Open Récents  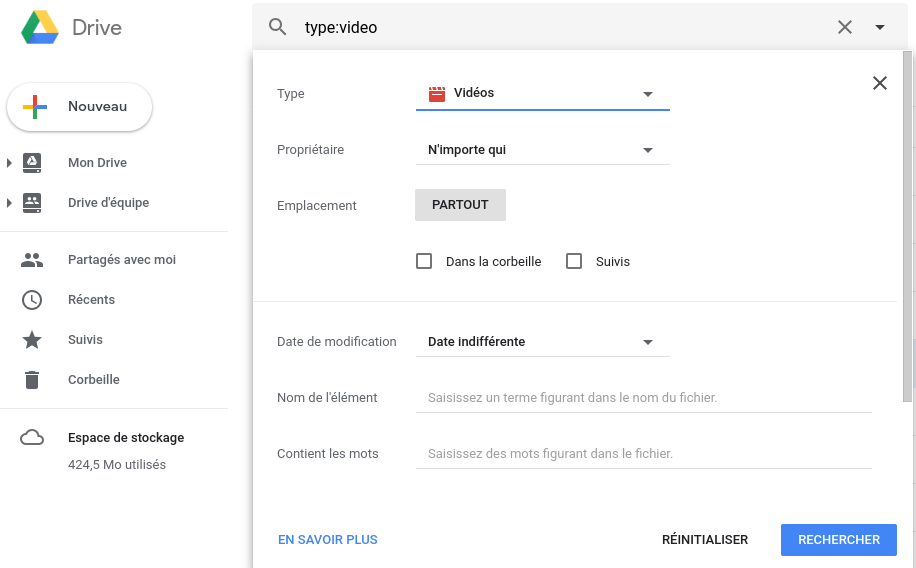(x=91, y=300)
